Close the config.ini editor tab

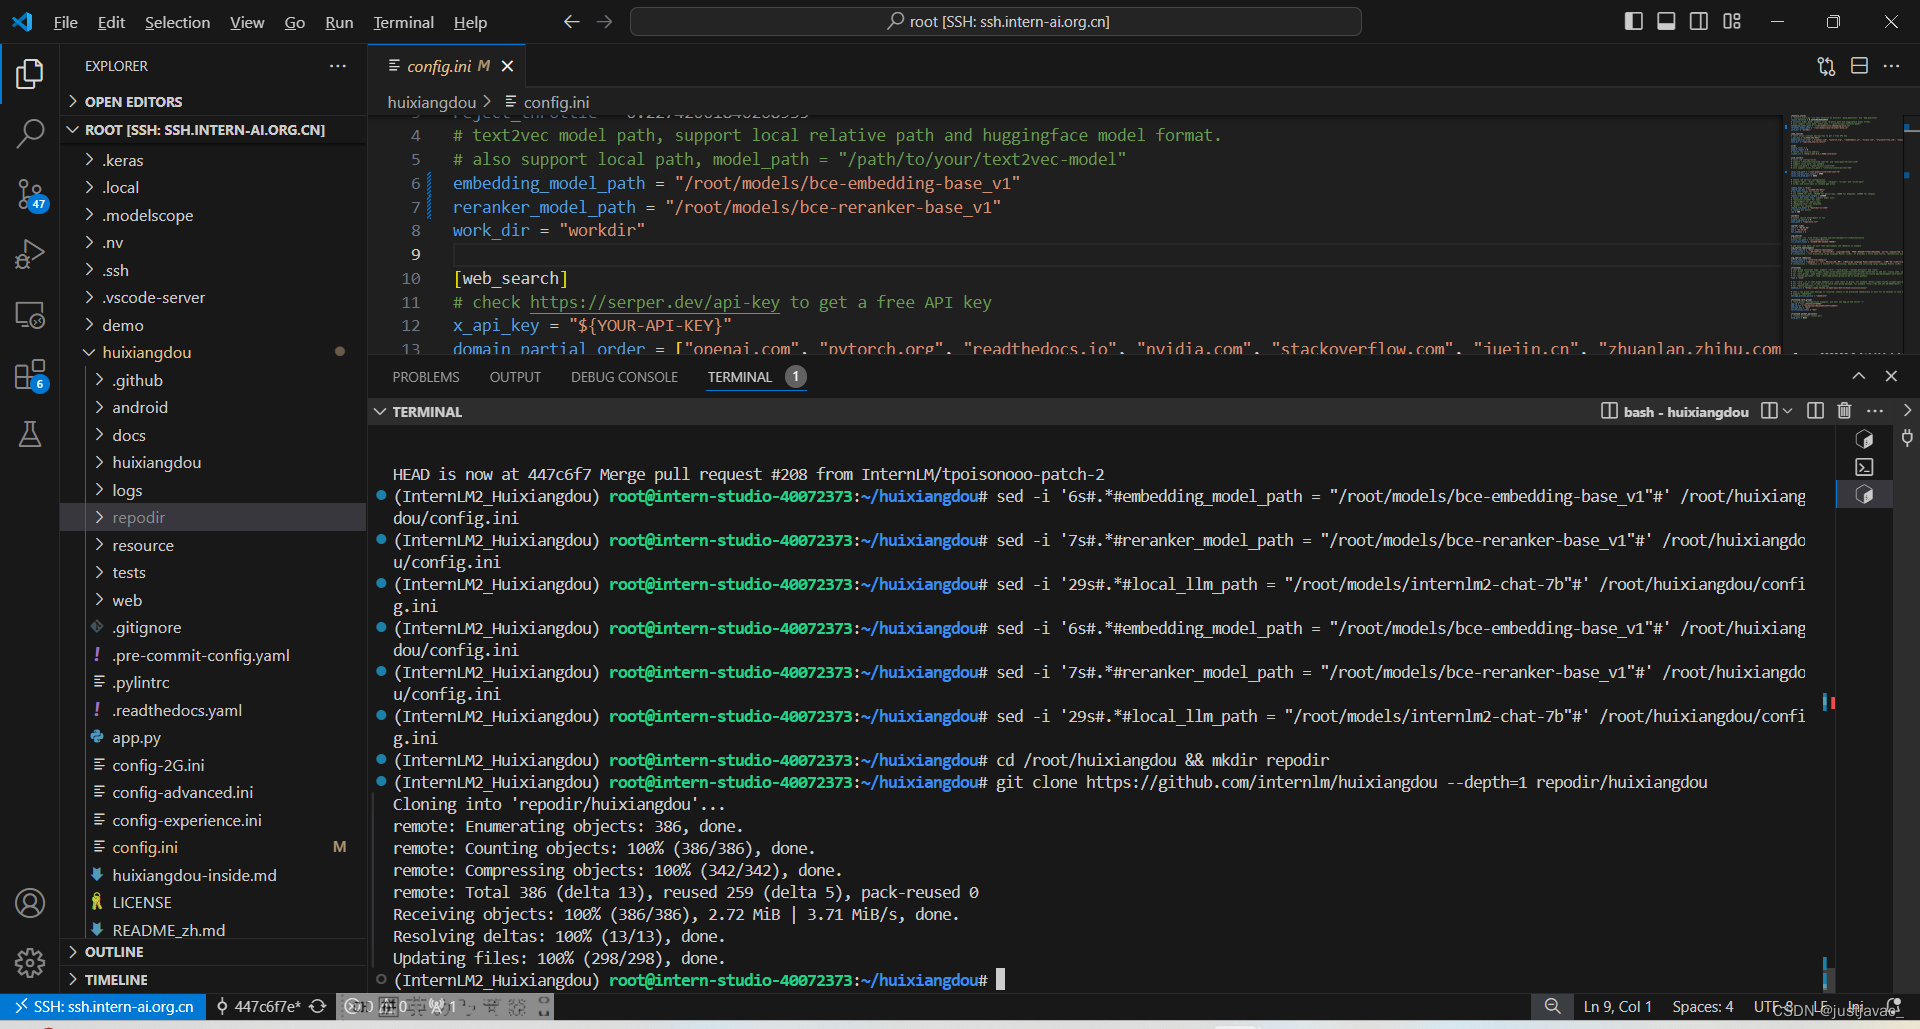point(507,66)
